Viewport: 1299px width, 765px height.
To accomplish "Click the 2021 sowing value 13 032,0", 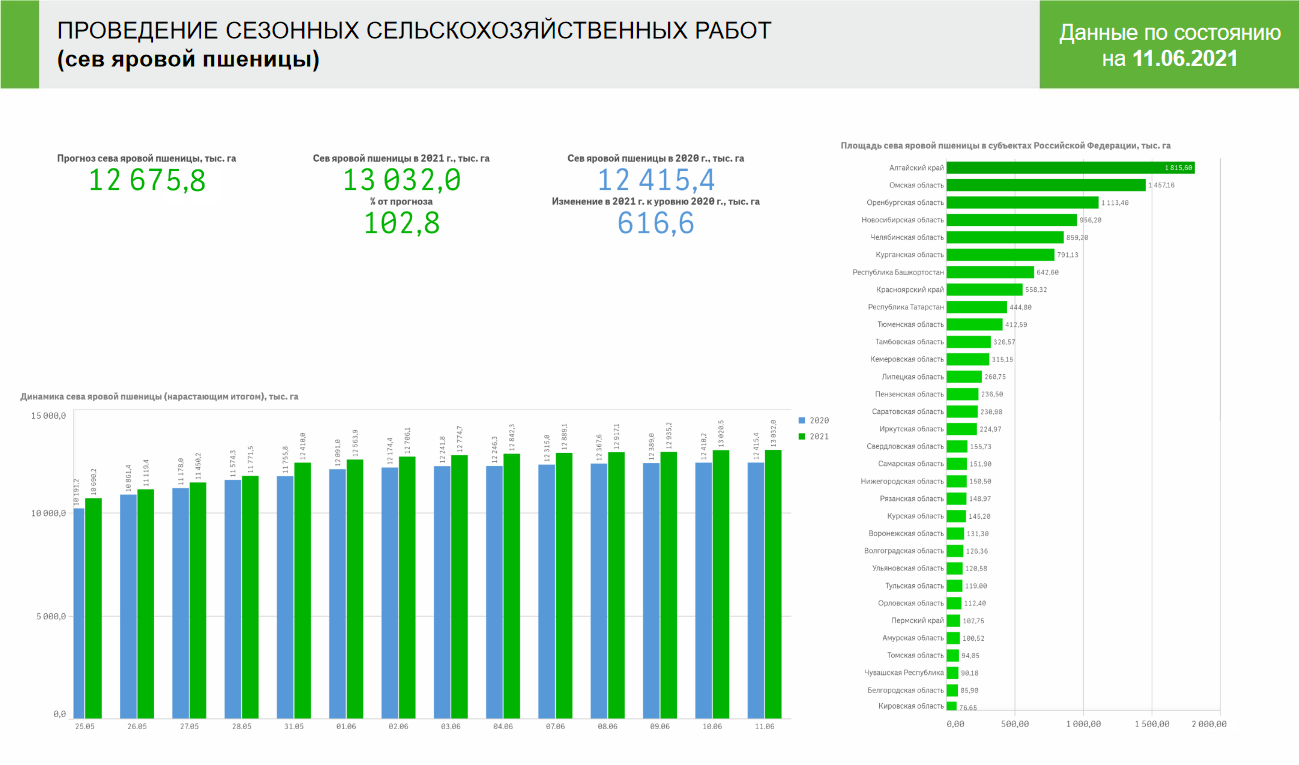I will point(401,181).
